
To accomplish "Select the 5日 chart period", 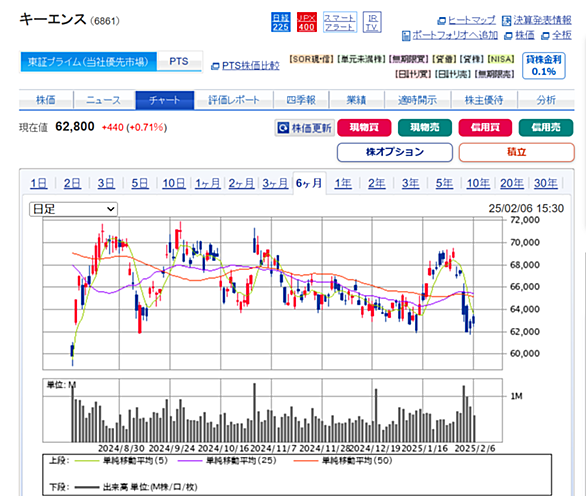I will tap(140, 184).
